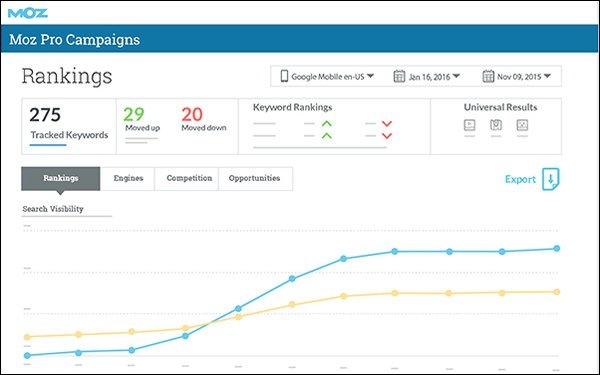Image resolution: width=600 pixels, height=375 pixels.
Task: Click the first yellow data point on the chart
Action: click(x=27, y=337)
